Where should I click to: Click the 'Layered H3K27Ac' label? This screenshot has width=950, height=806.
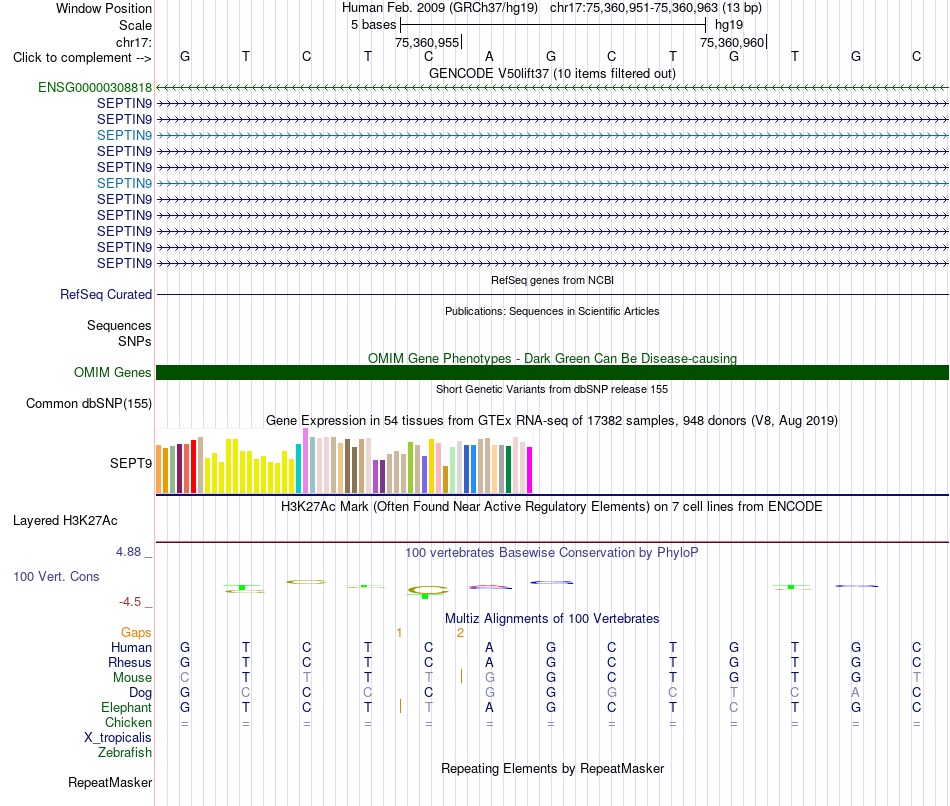pyautogui.click(x=65, y=521)
